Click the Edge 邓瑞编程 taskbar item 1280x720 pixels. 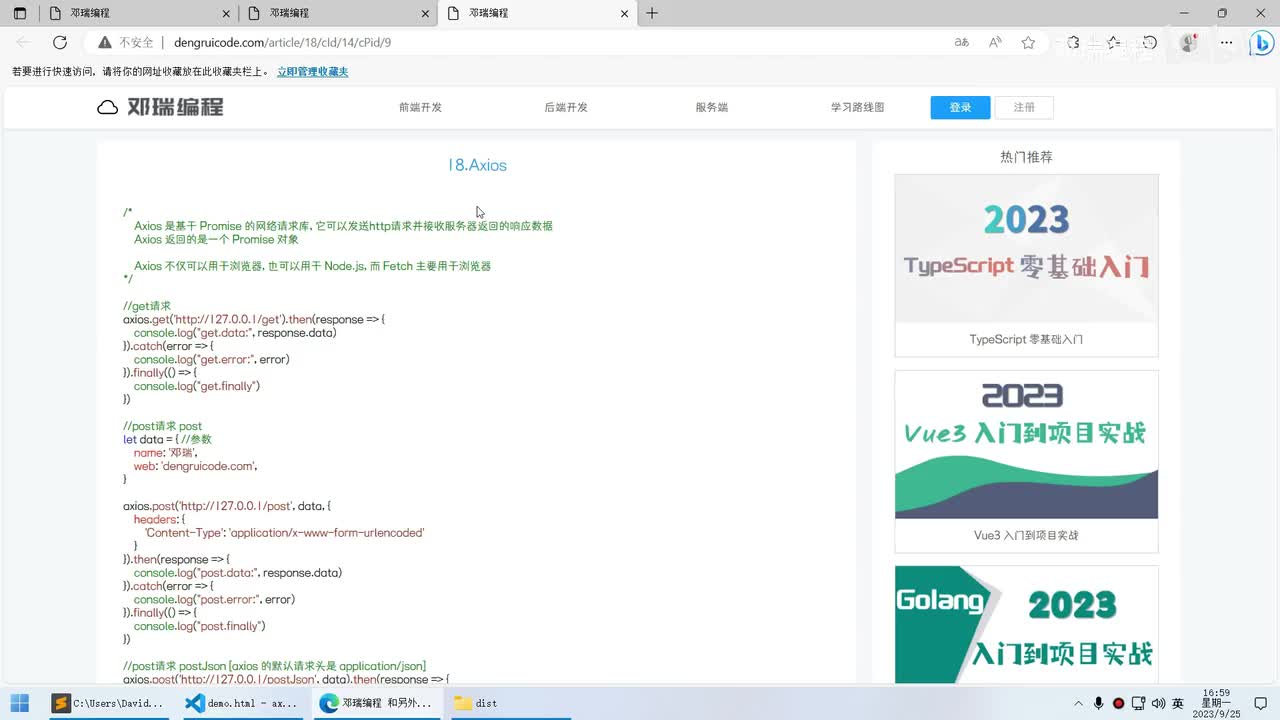point(377,703)
